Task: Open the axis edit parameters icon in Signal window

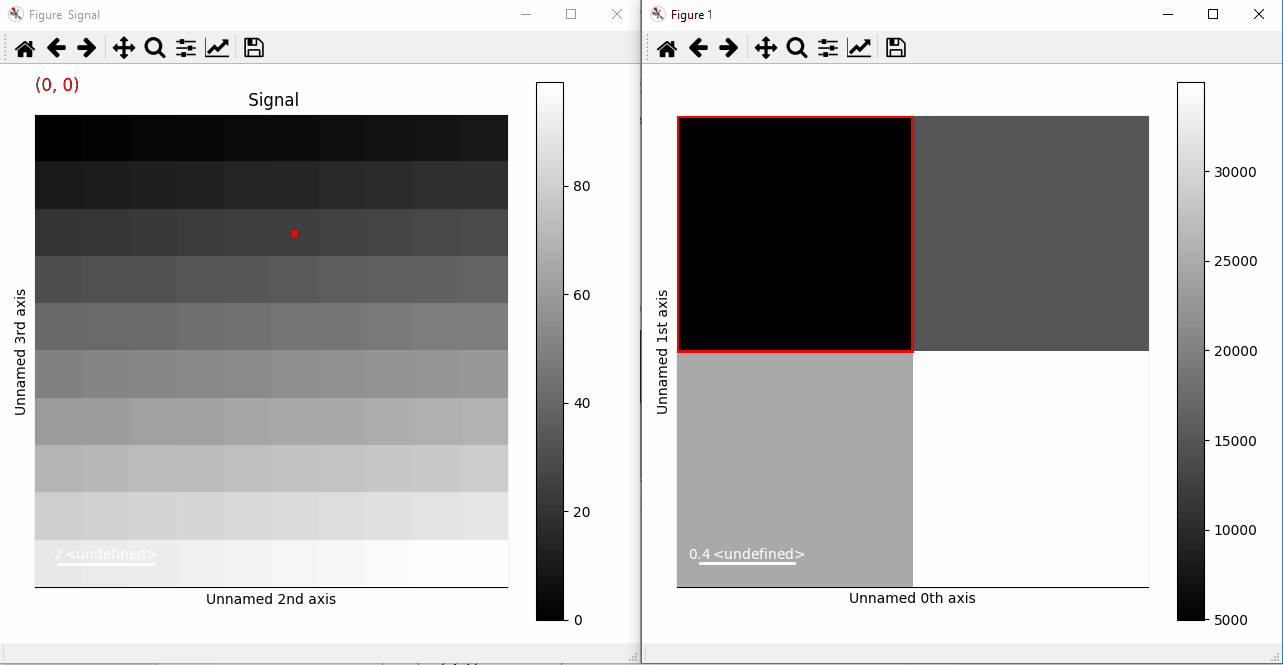Action: (217, 48)
